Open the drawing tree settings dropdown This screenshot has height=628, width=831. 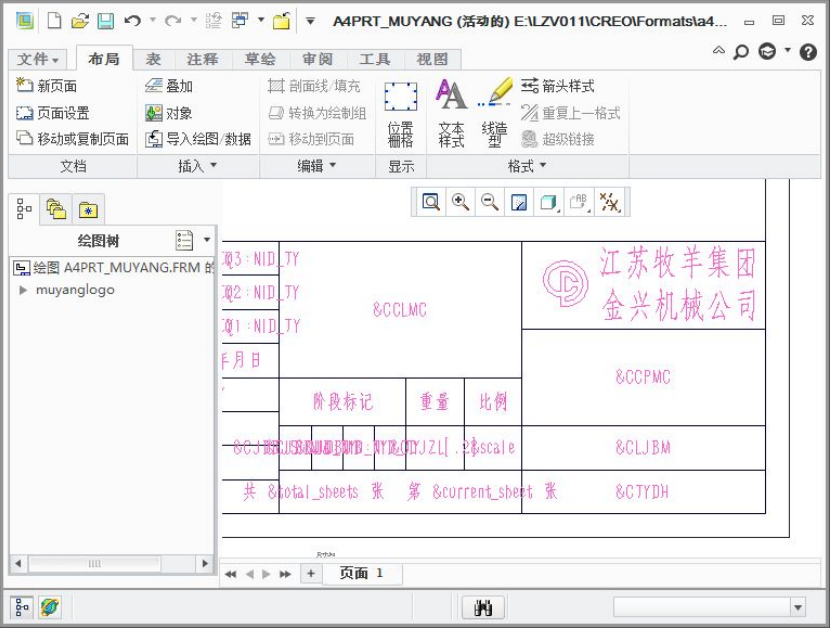coord(207,240)
